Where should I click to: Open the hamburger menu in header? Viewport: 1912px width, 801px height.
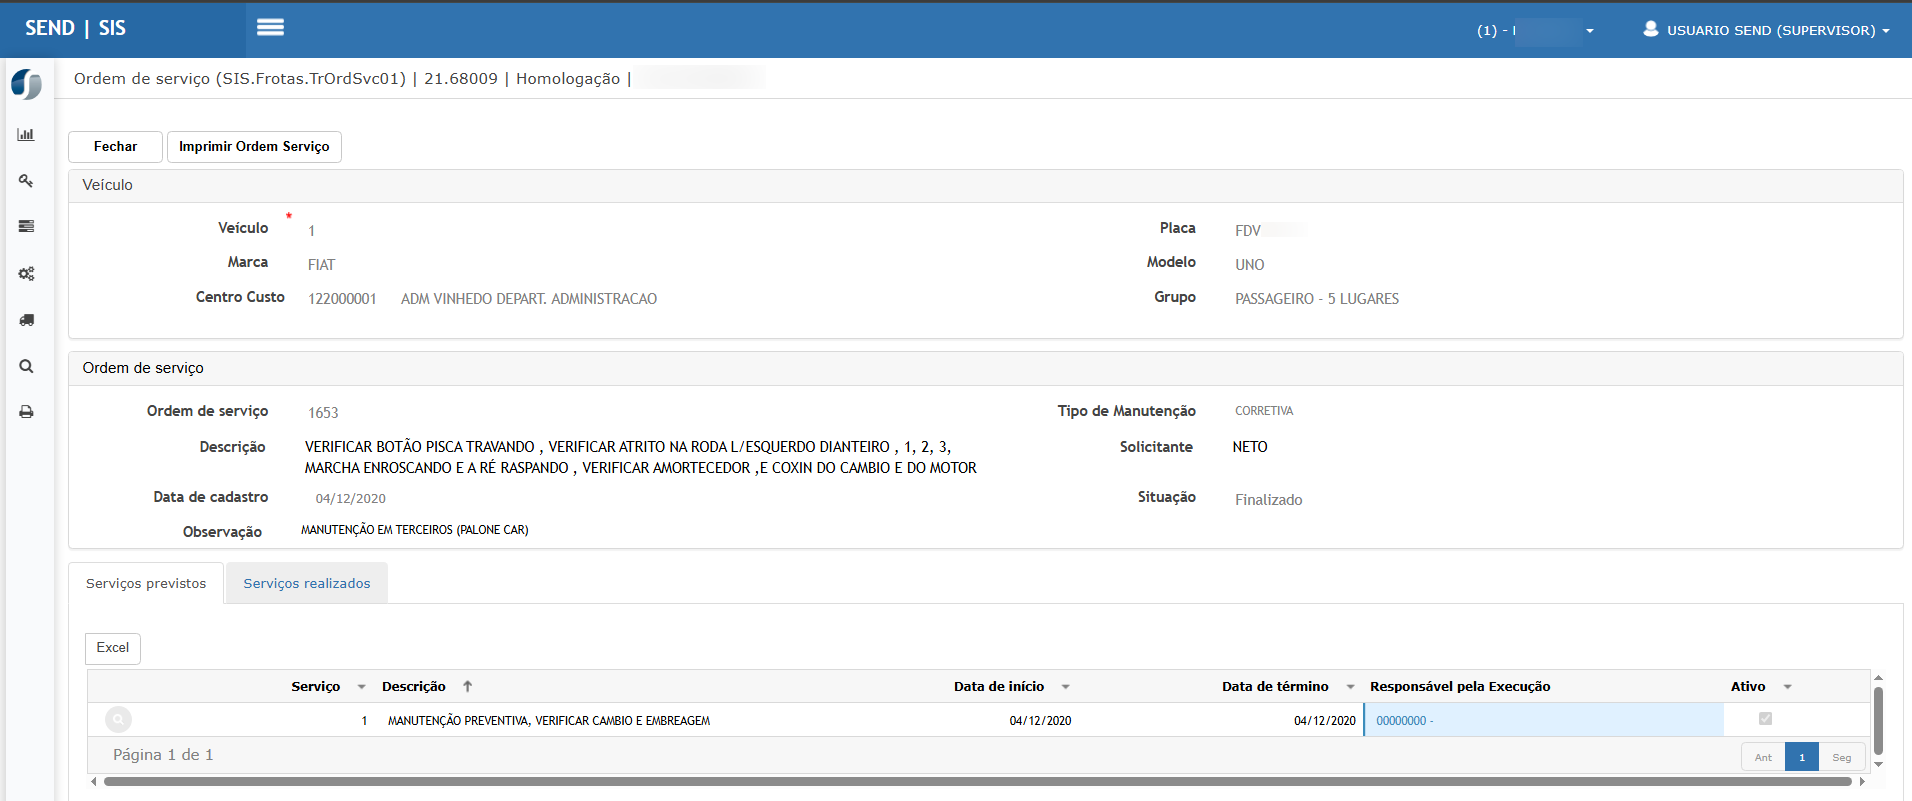tap(270, 28)
